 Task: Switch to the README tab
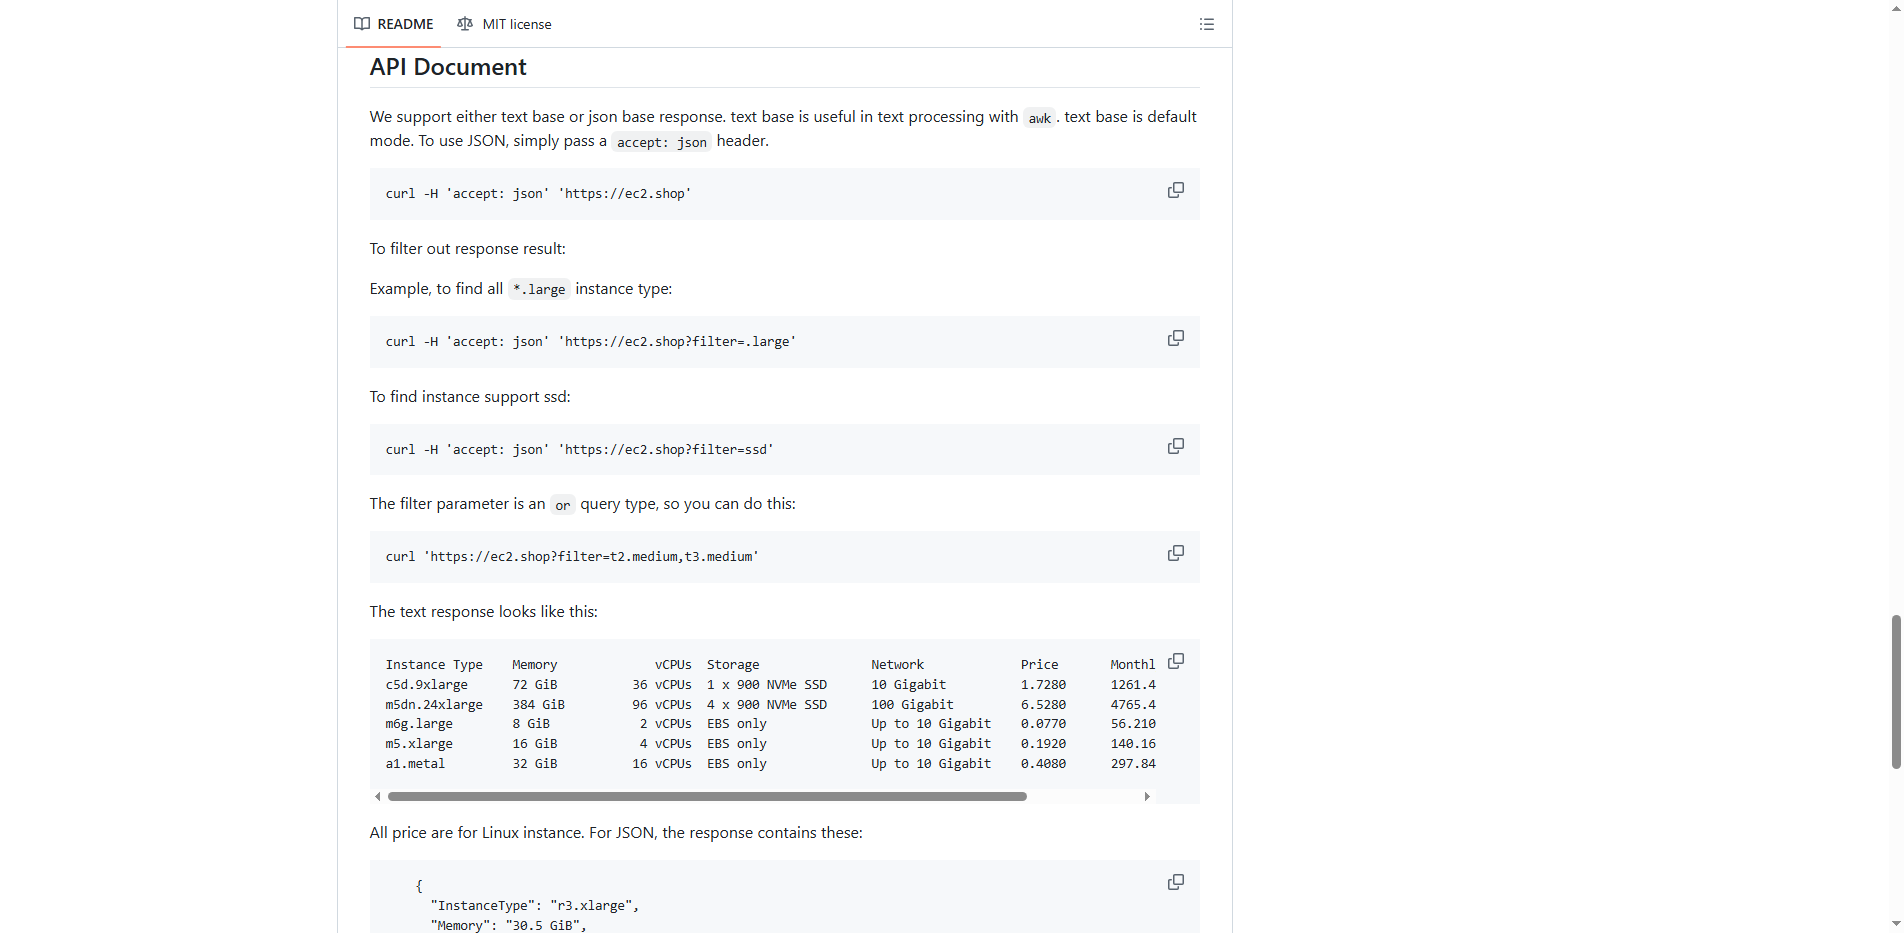(x=404, y=24)
